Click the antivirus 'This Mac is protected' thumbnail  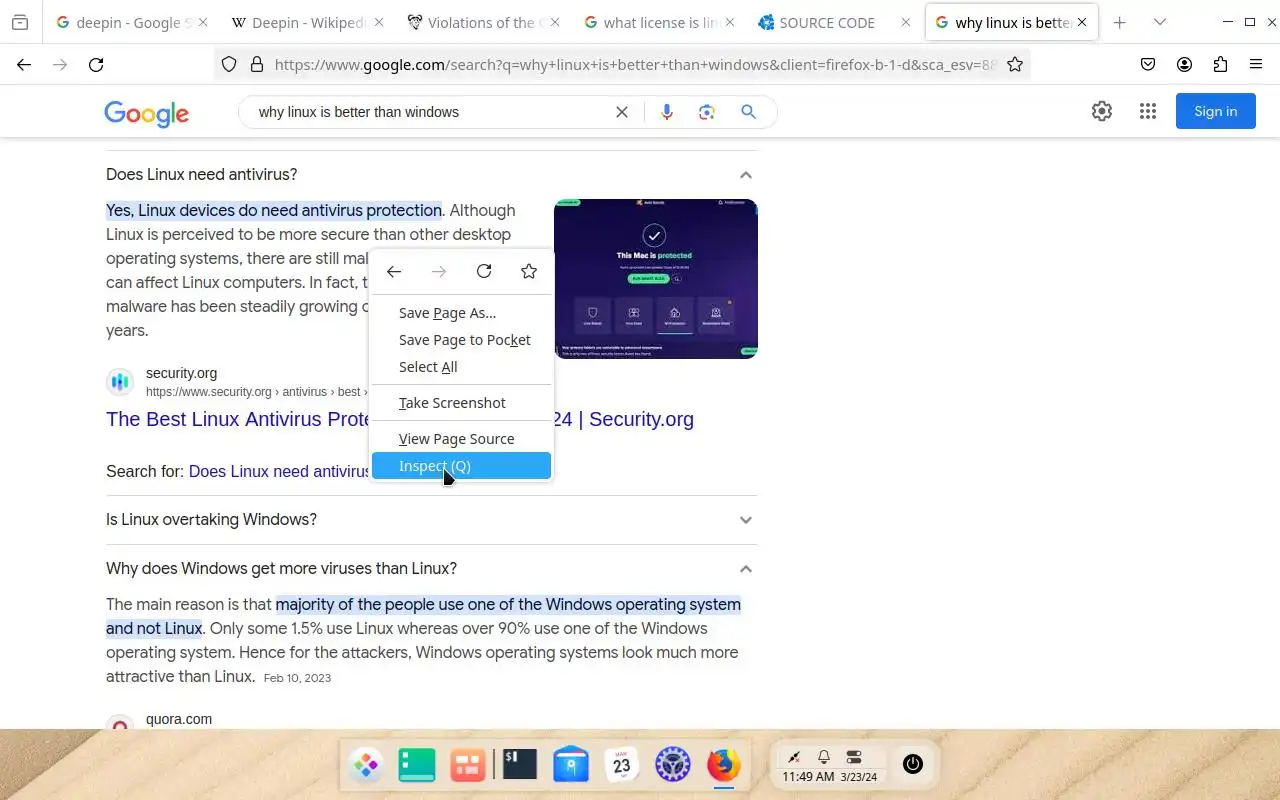click(x=656, y=279)
